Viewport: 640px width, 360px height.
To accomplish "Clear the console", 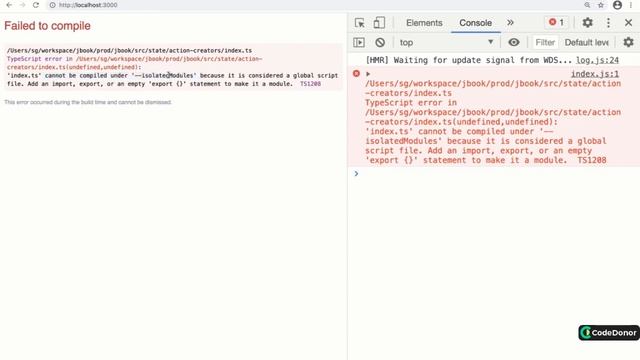I will pyautogui.click(x=380, y=42).
